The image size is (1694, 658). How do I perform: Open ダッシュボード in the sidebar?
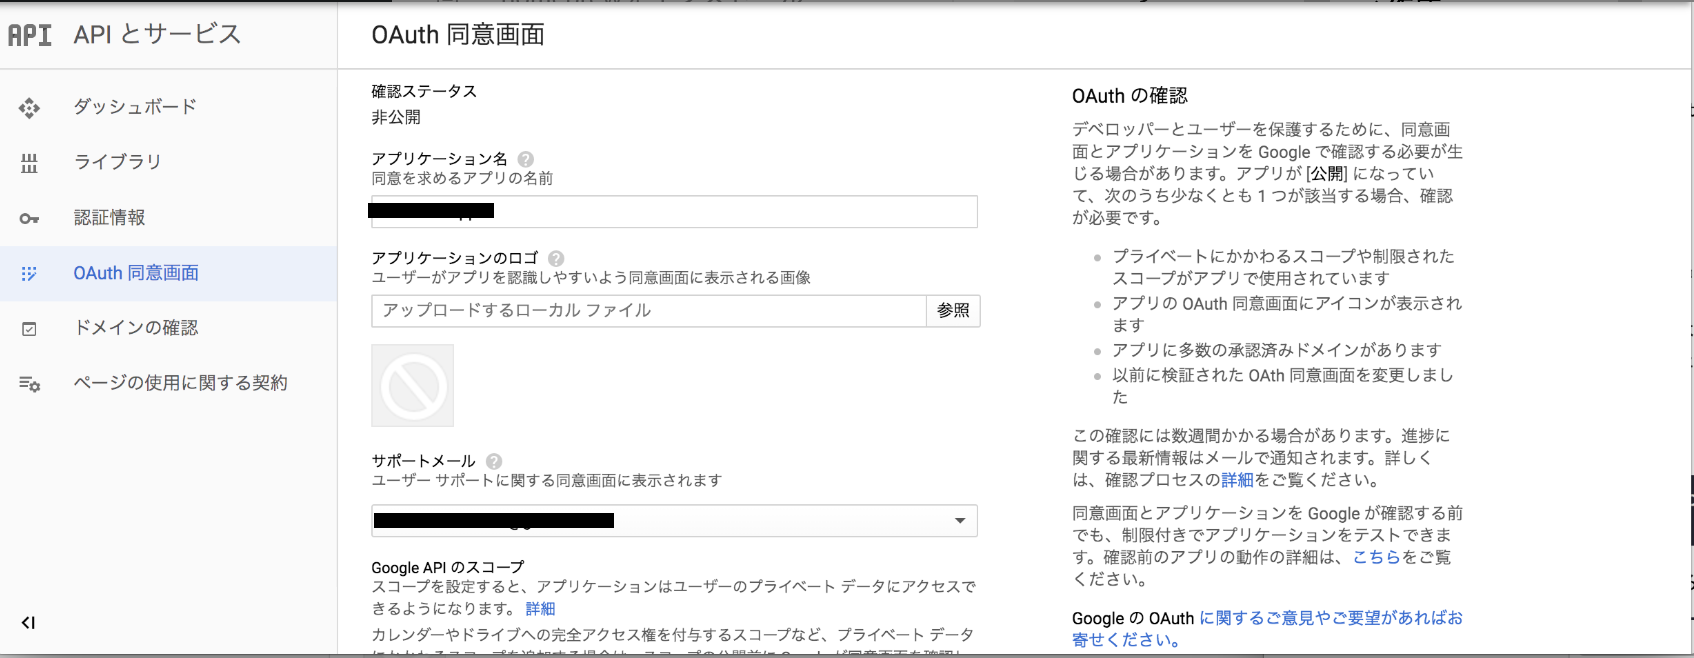pyautogui.click(x=135, y=107)
